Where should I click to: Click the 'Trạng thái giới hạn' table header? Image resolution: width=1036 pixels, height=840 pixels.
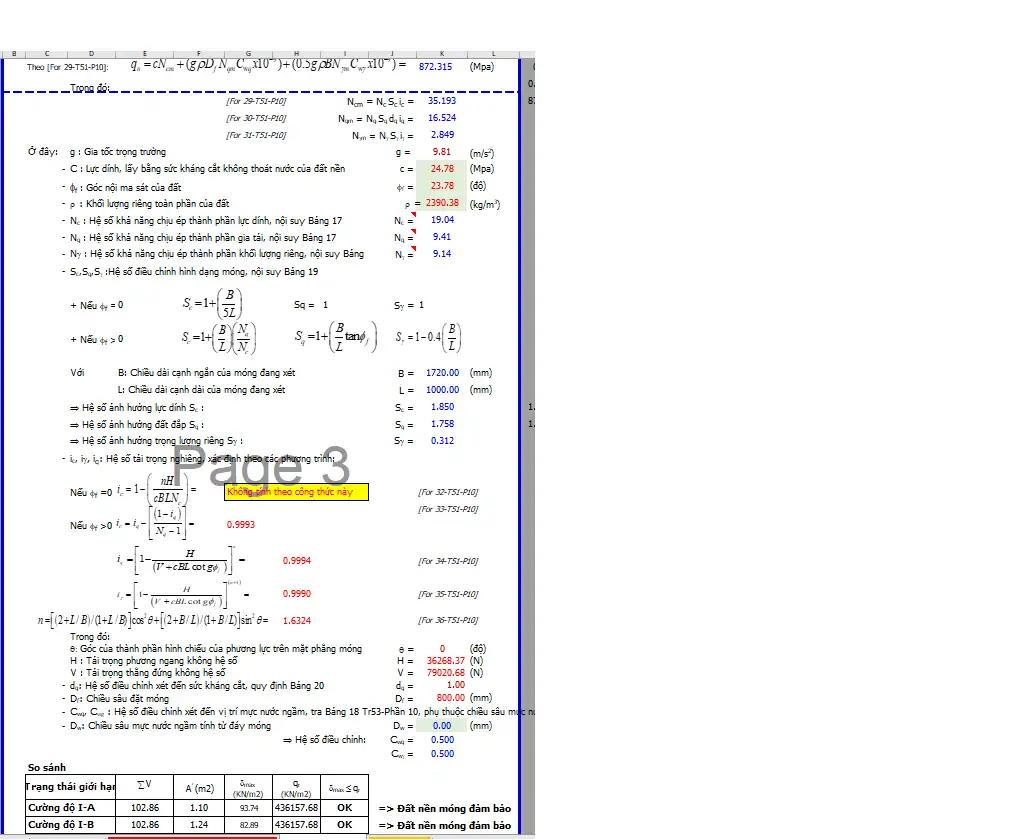pos(71,787)
